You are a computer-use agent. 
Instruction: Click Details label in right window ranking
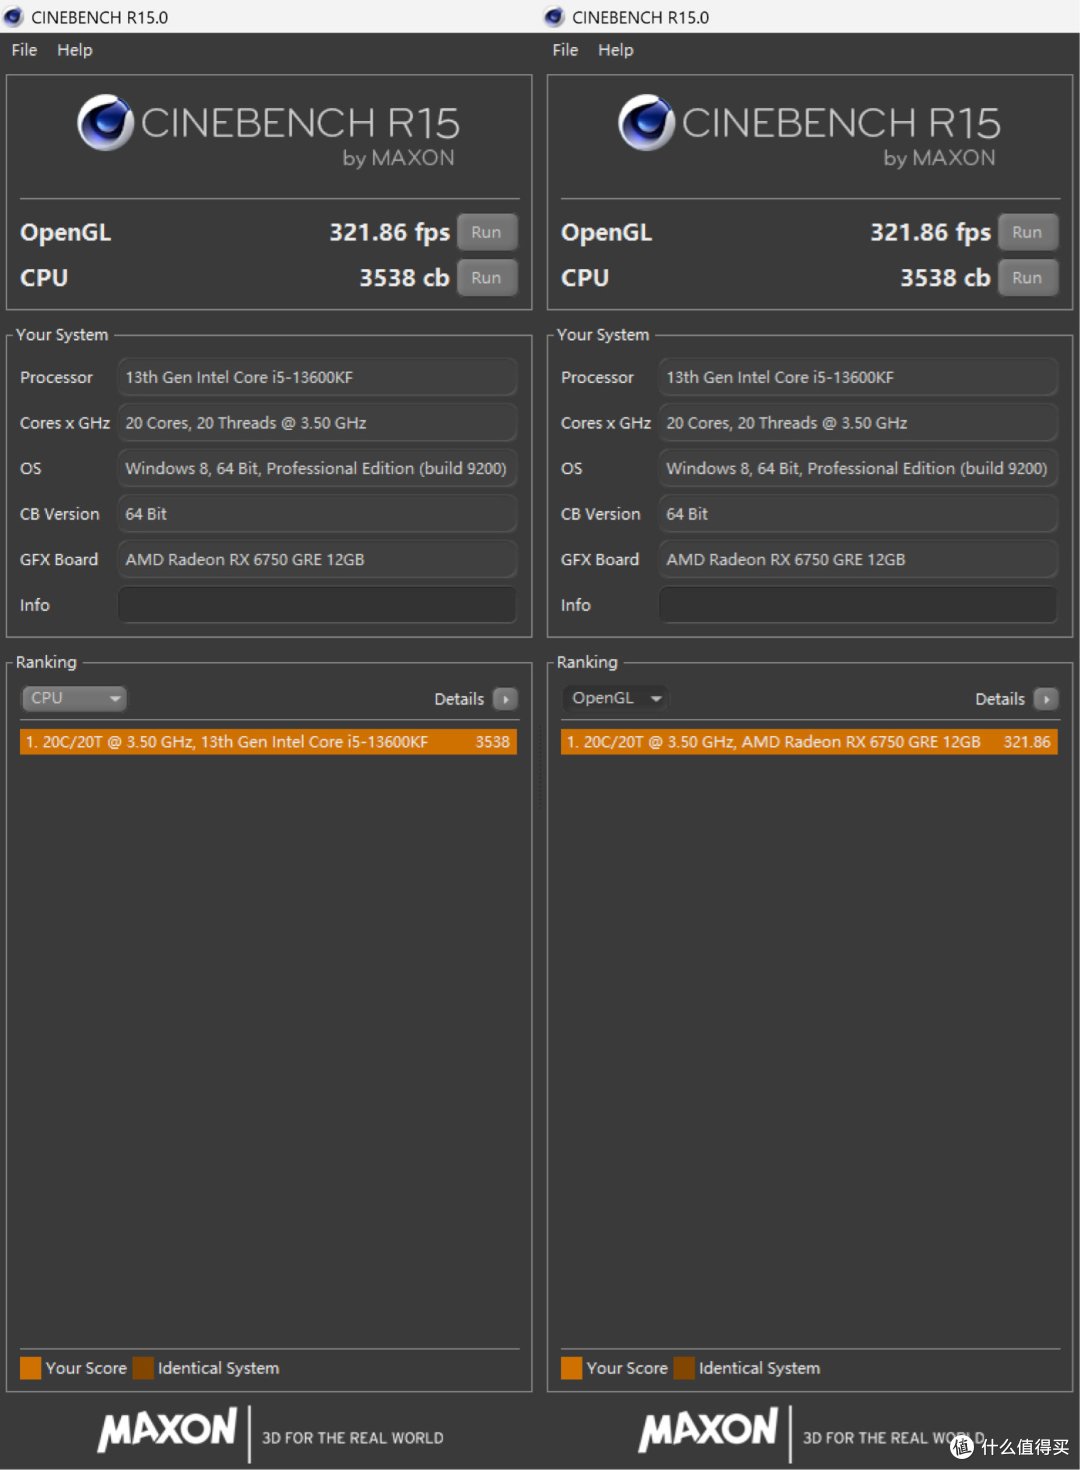pos(1000,699)
